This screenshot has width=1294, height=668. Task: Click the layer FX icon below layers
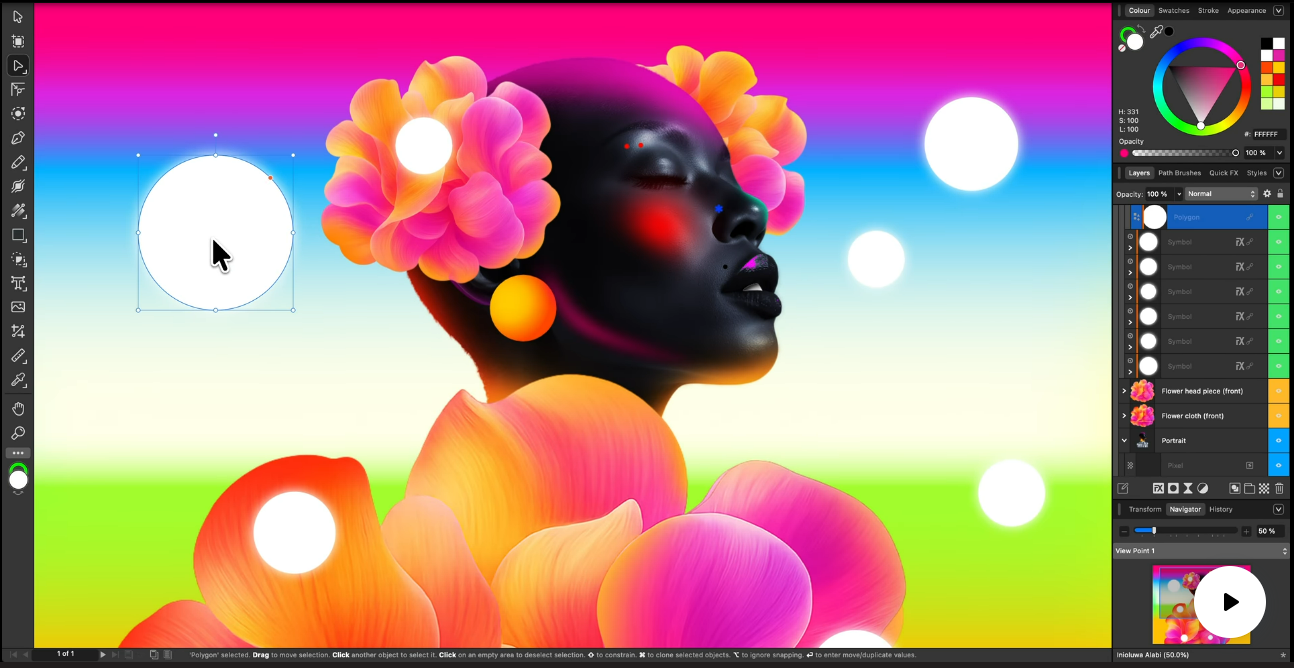(x=1158, y=489)
